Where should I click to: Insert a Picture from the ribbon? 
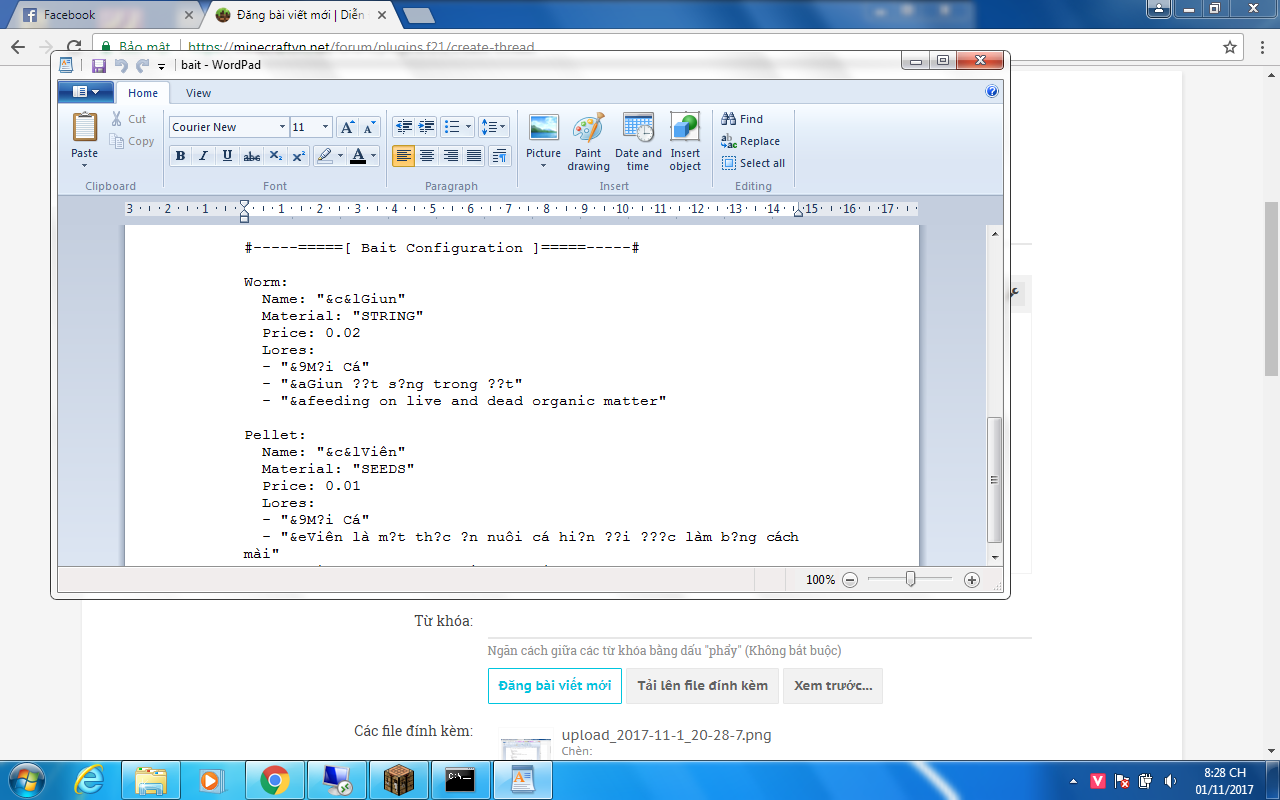coord(543,129)
